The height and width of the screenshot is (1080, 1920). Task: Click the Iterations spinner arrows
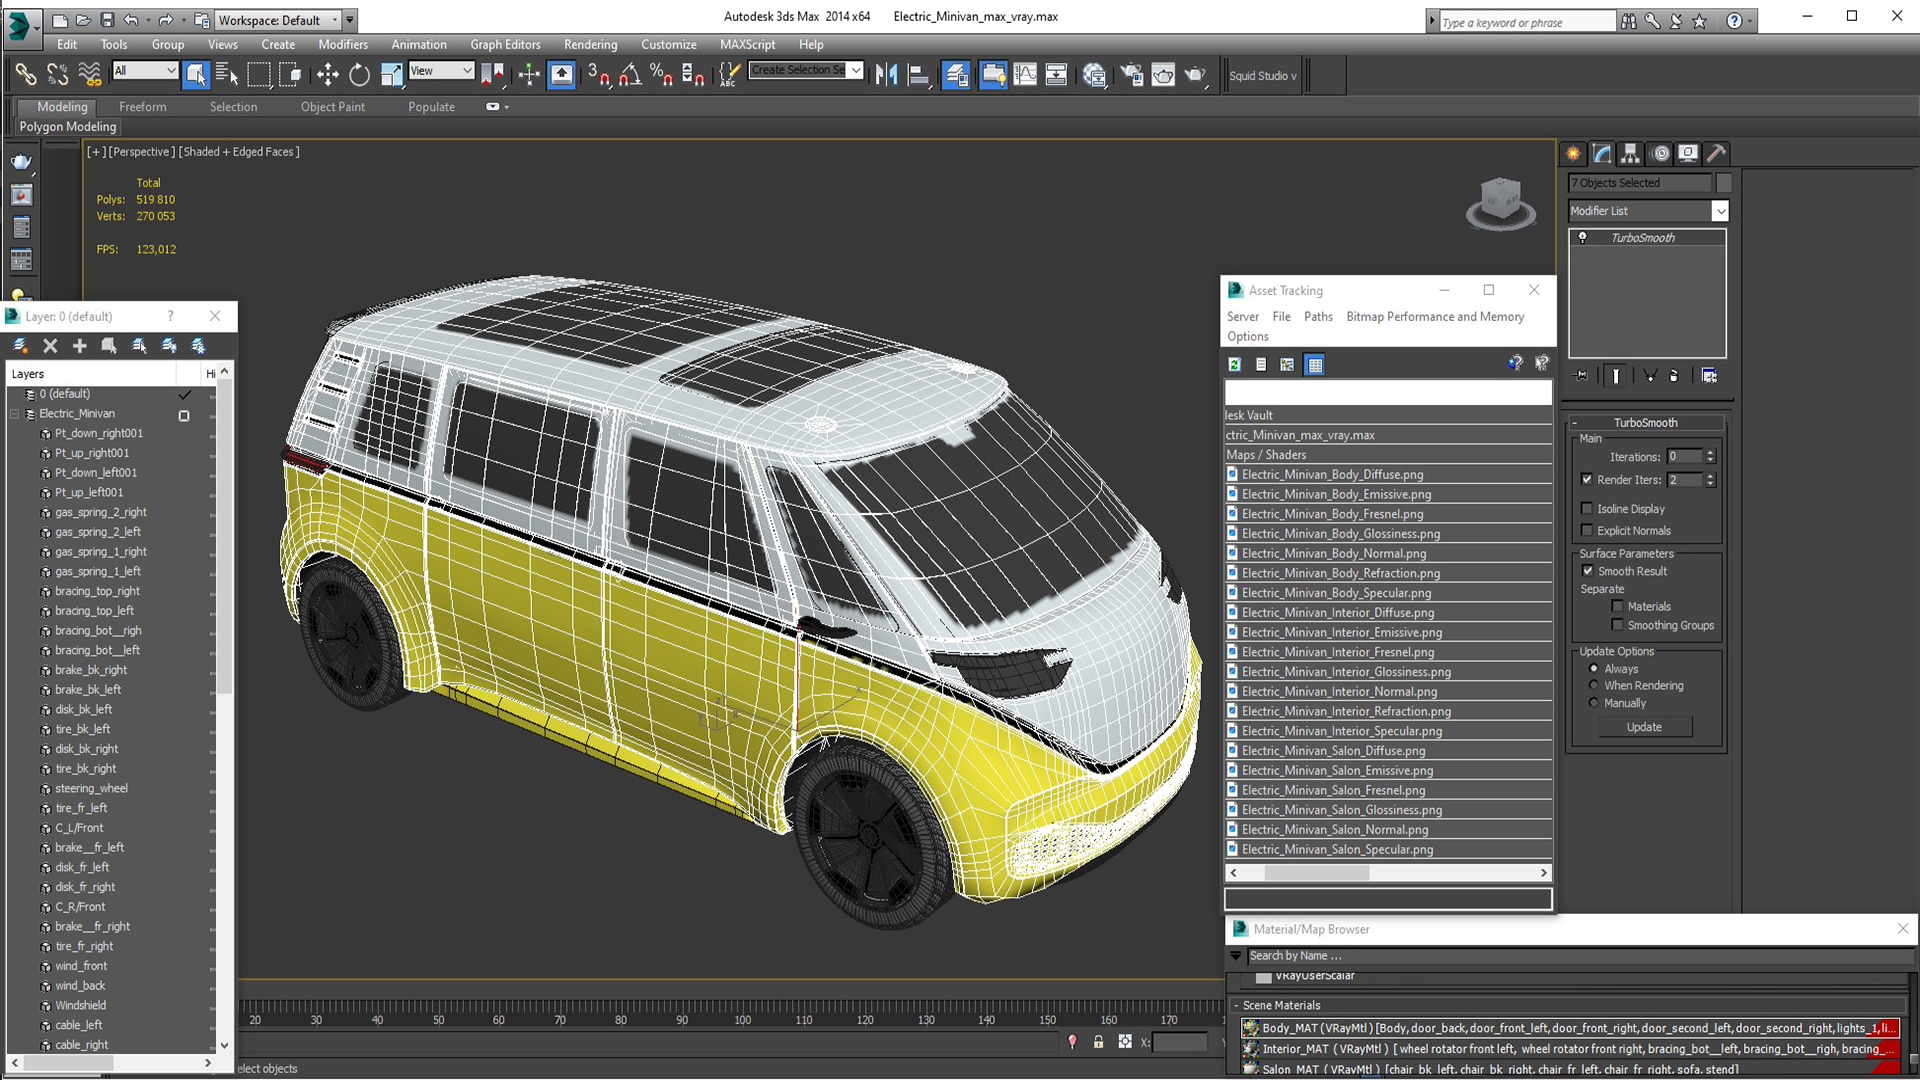pyautogui.click(x=1710, y=457)
